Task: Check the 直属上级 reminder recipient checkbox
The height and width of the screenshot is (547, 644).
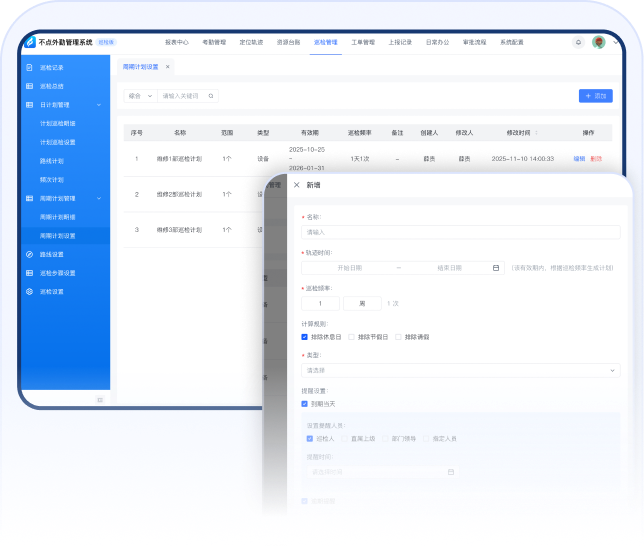Action: 344,438
